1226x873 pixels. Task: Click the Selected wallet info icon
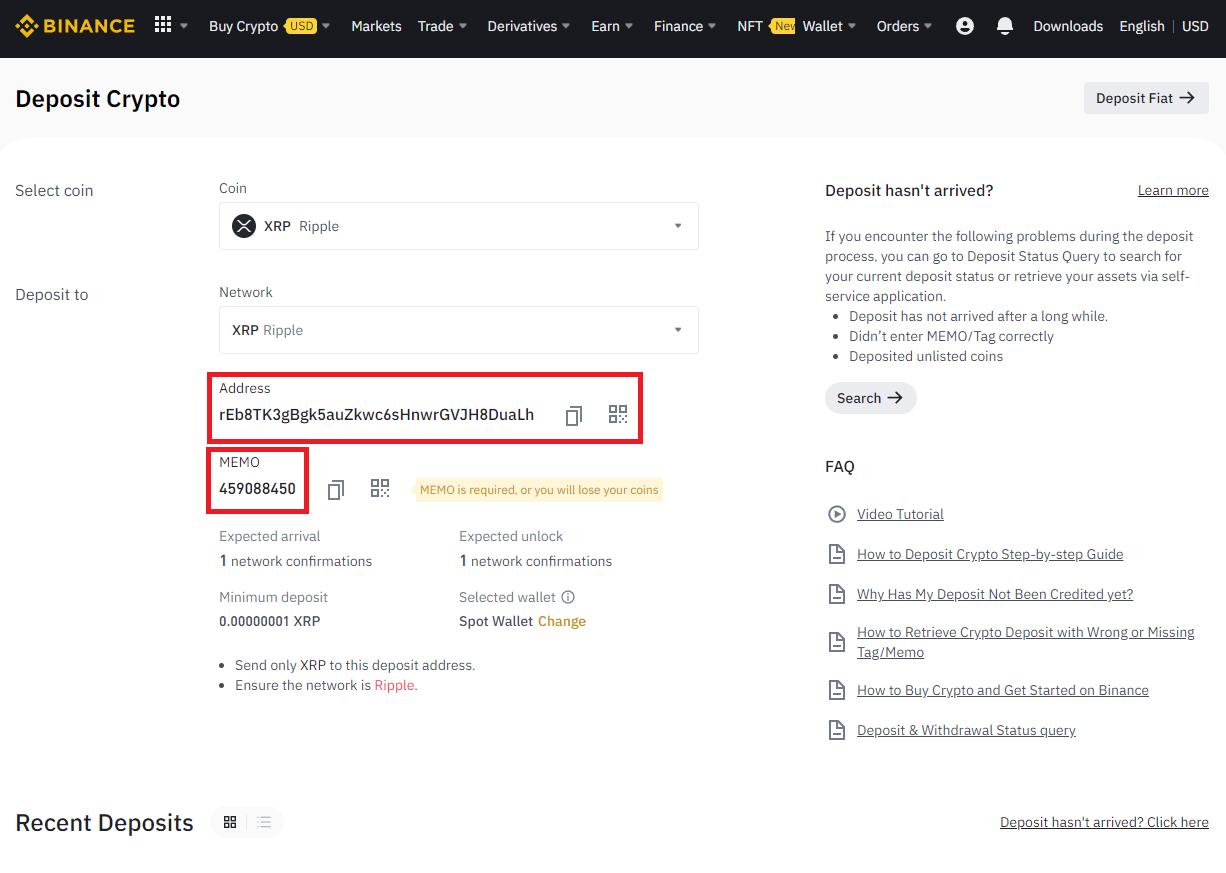[x=568, y=597]
